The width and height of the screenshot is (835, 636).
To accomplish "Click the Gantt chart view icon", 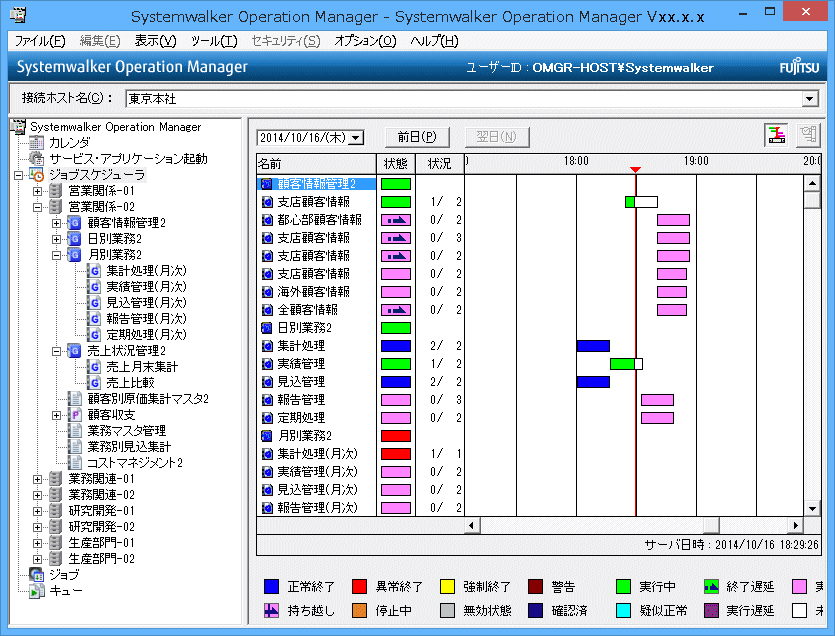I will click(775, 136).
